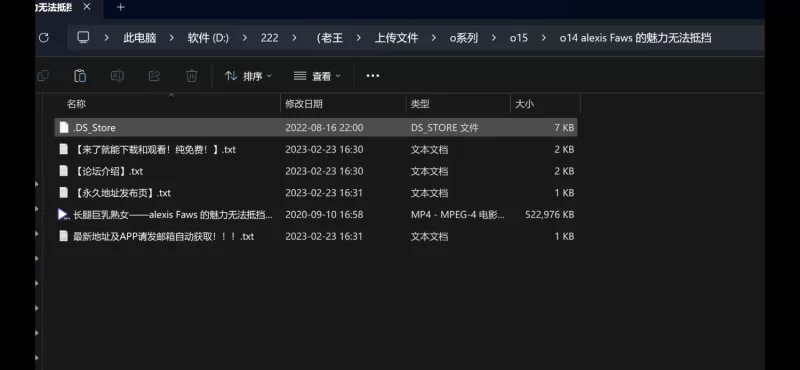Image resolution: width=800 pixels, height=370 pixels.
Task: Click the PC monitor icon in address bar
Action: [83, 37]
